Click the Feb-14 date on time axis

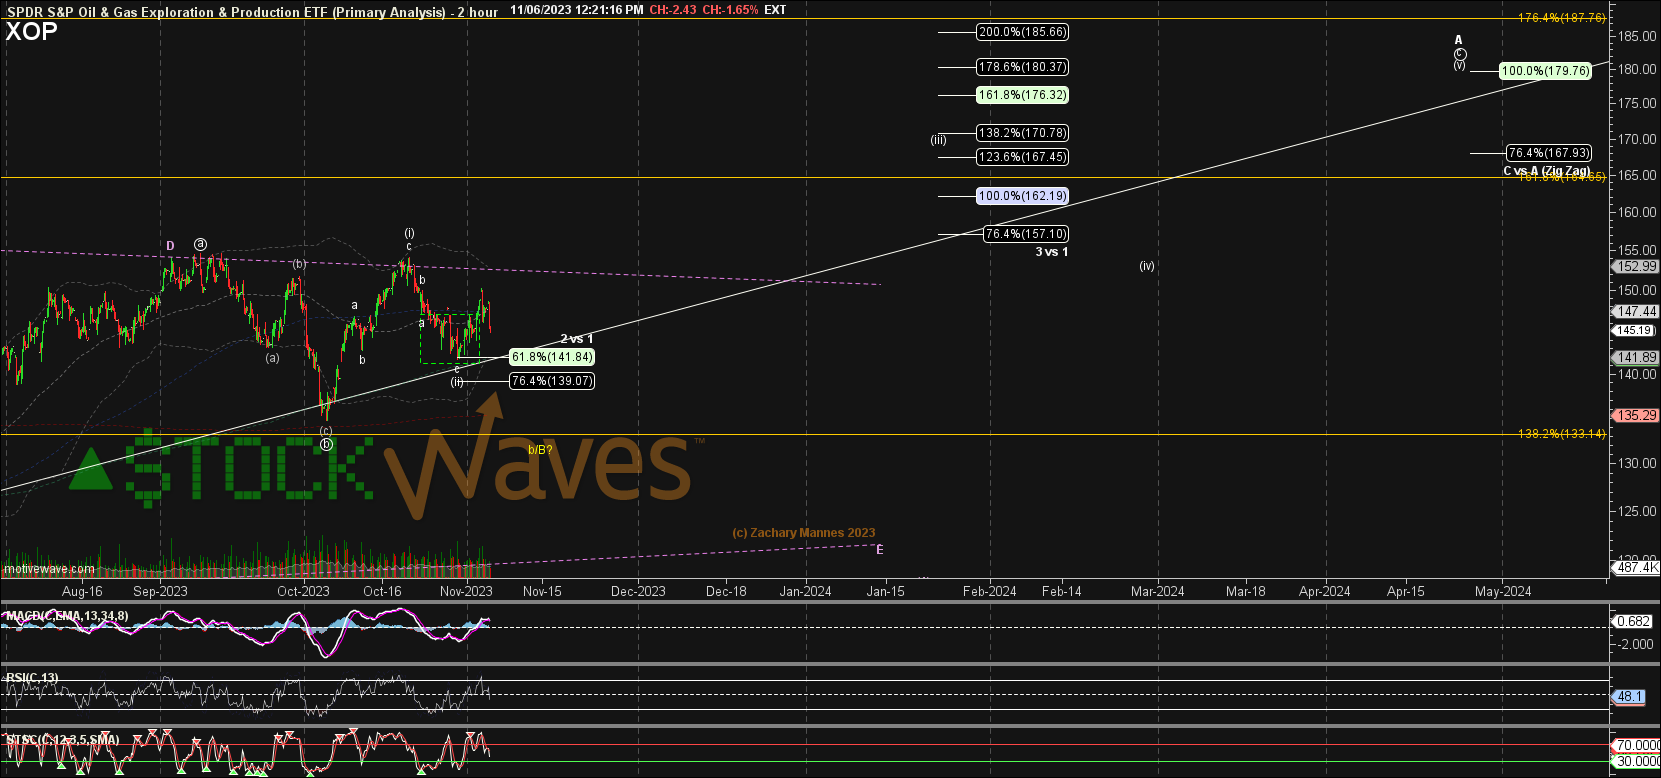coord(1061,591)
